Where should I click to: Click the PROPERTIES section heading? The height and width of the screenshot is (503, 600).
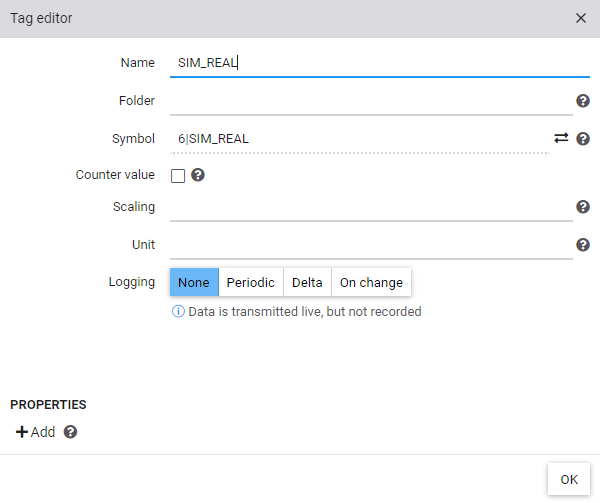[48, 405]
